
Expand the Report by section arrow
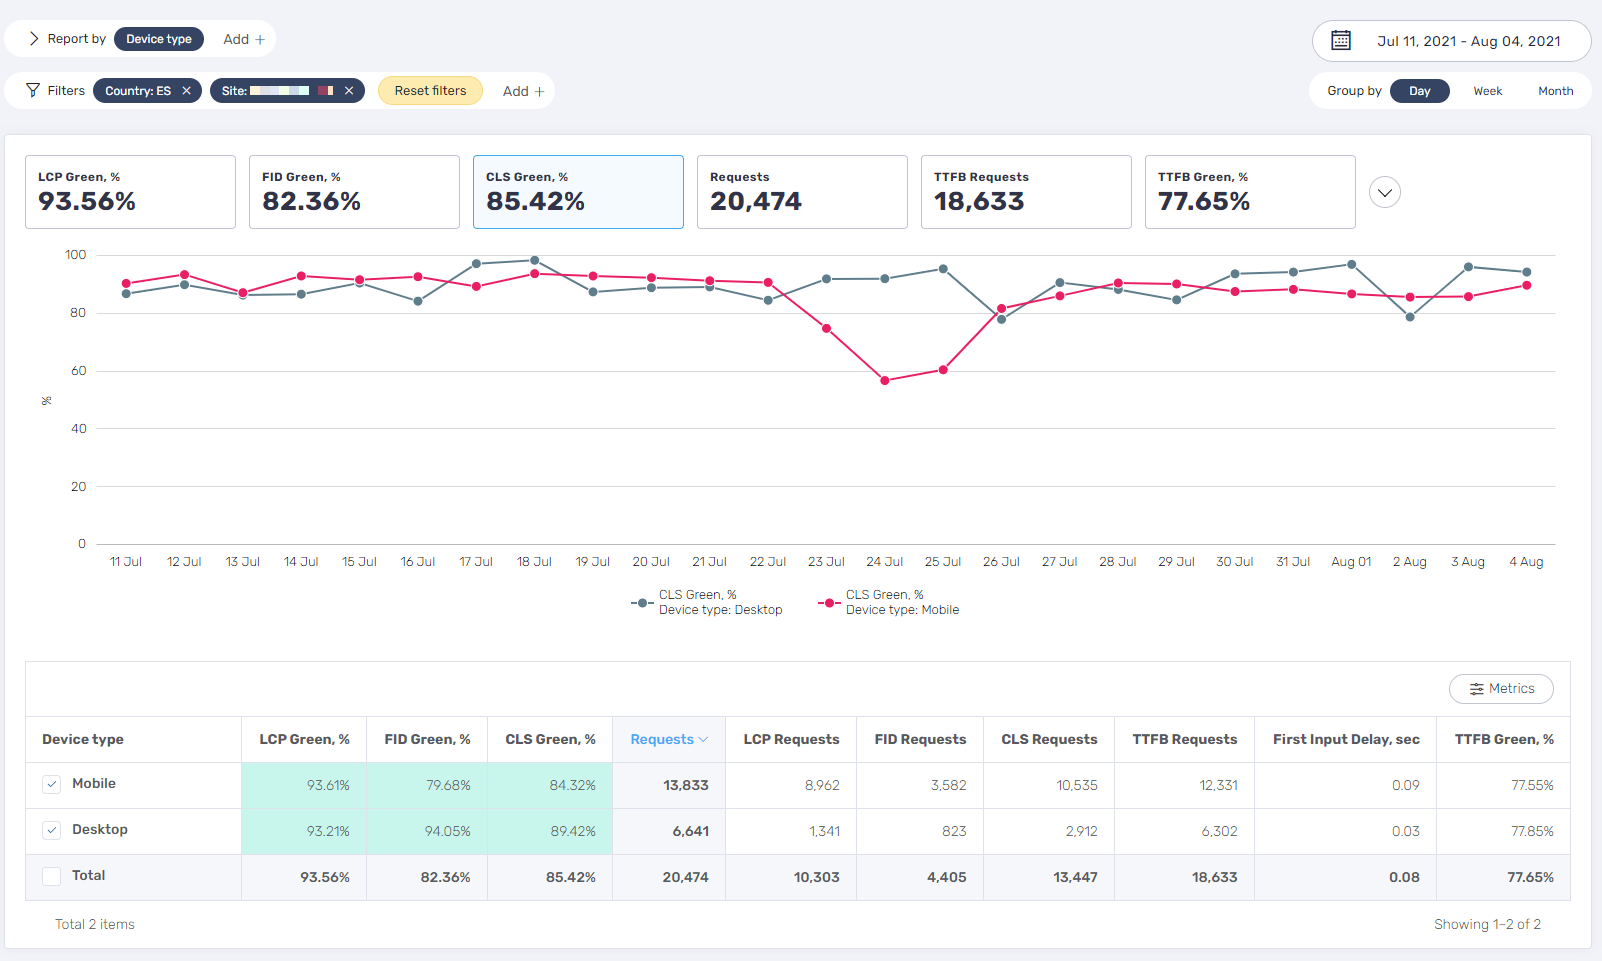[x=33, y=39]
